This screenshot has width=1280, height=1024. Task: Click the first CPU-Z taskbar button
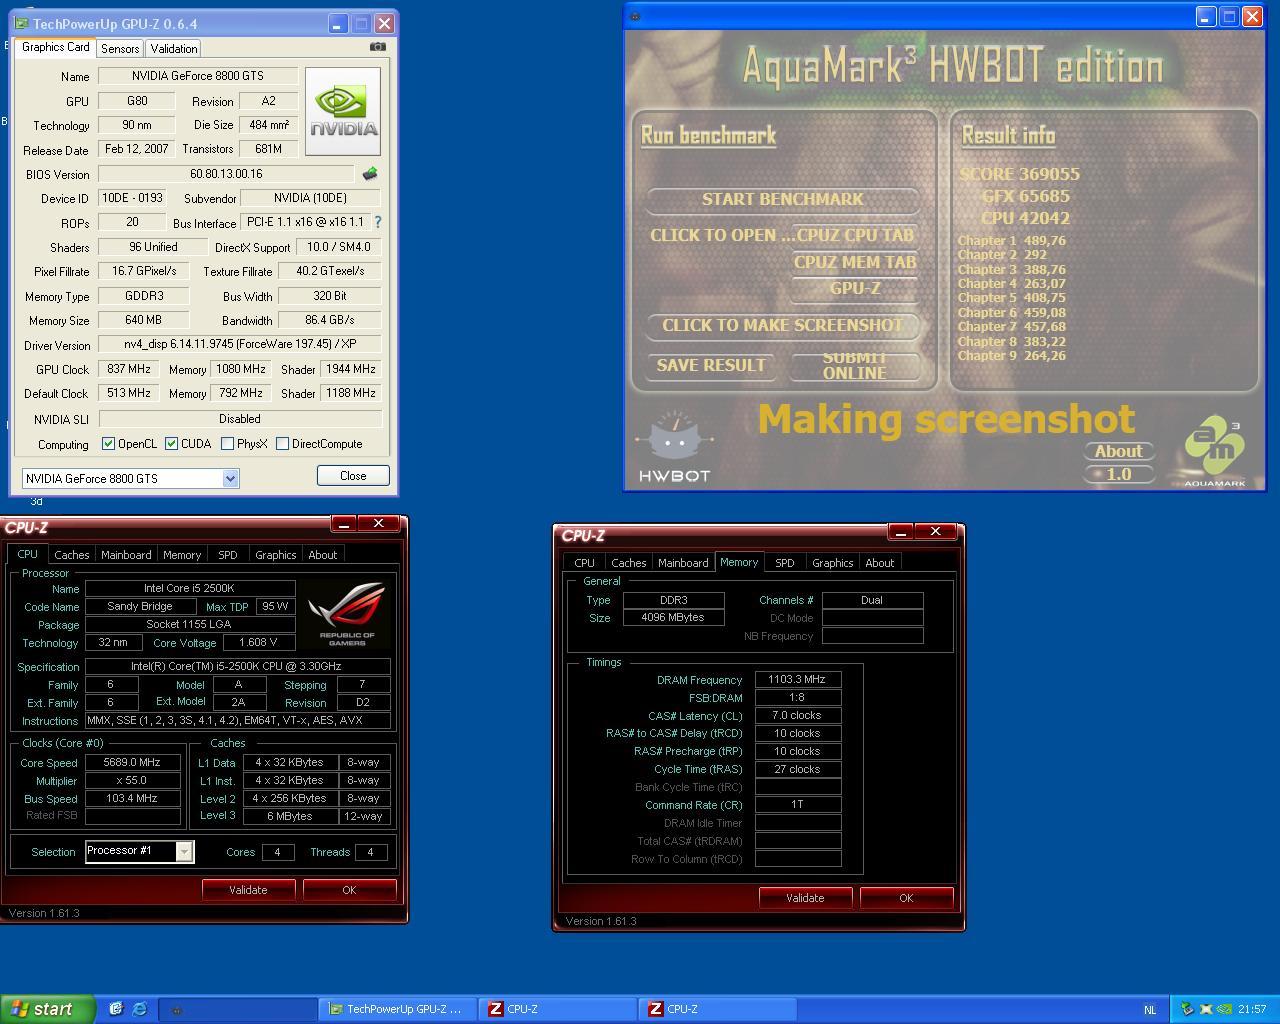coord(557,1009)
